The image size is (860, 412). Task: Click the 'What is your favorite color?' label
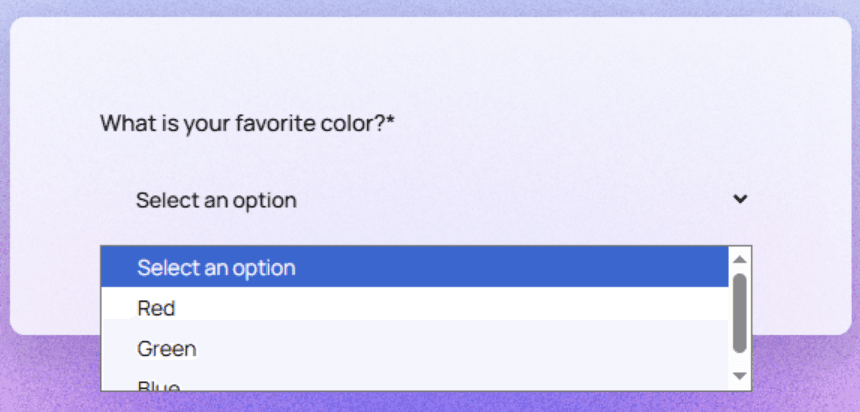tap(242, 124)
